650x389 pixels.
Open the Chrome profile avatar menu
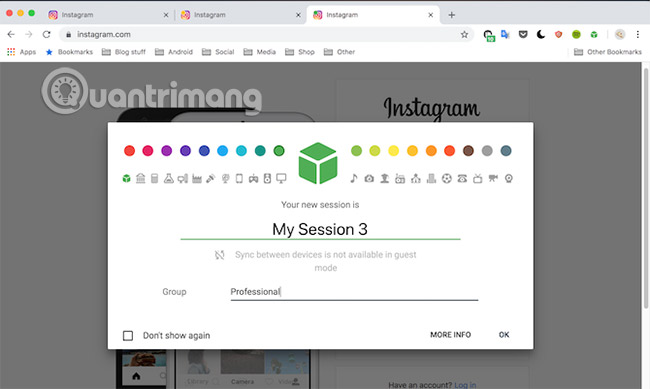[620, 34]
